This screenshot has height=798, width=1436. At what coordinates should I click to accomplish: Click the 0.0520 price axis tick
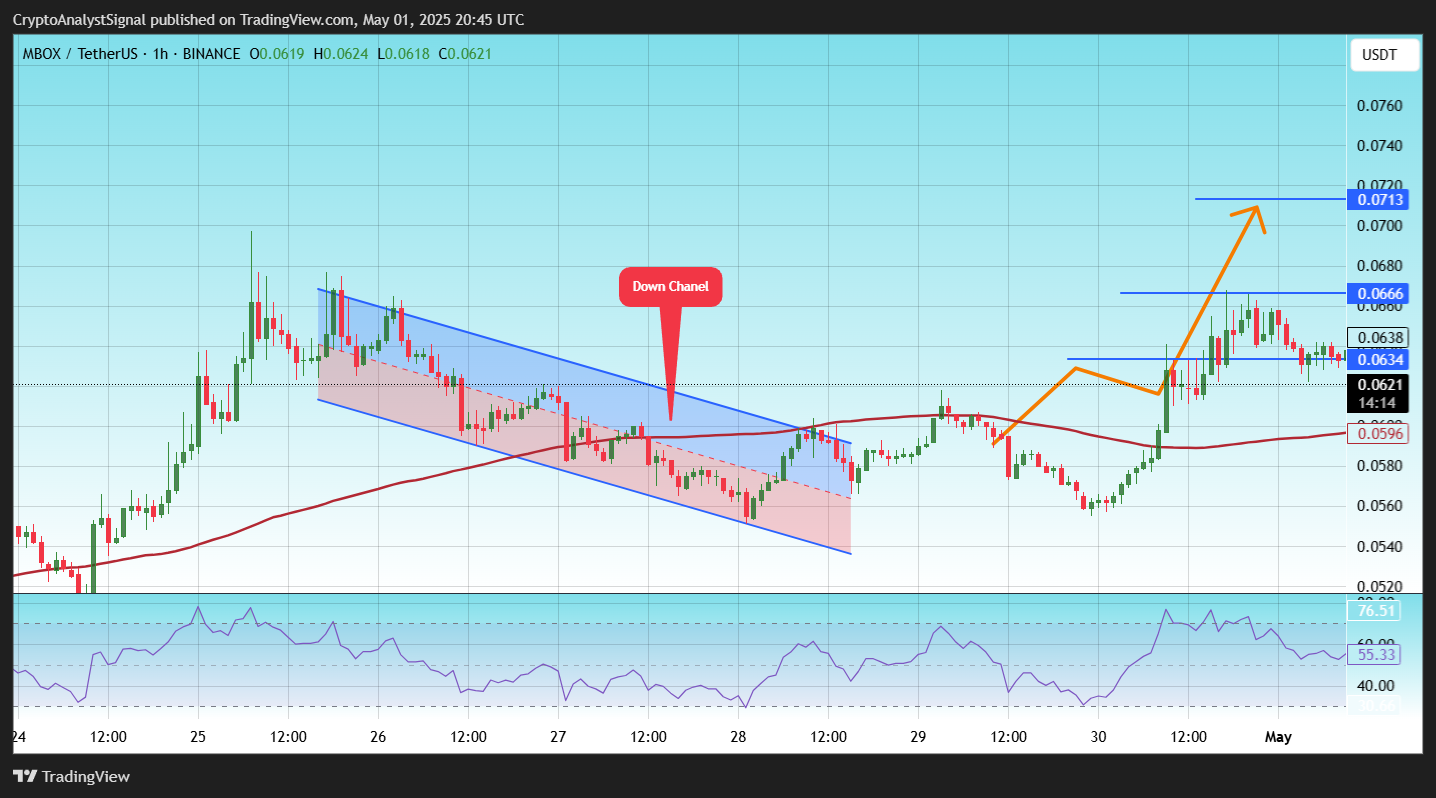point(1381,586)
